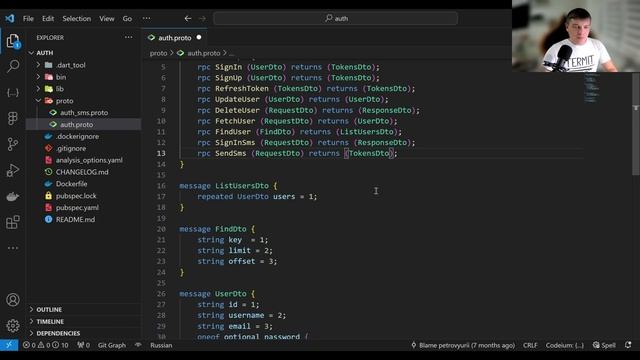Click the message UserDto declaration line
Screen dimensions: 640x360
(217, 293)
